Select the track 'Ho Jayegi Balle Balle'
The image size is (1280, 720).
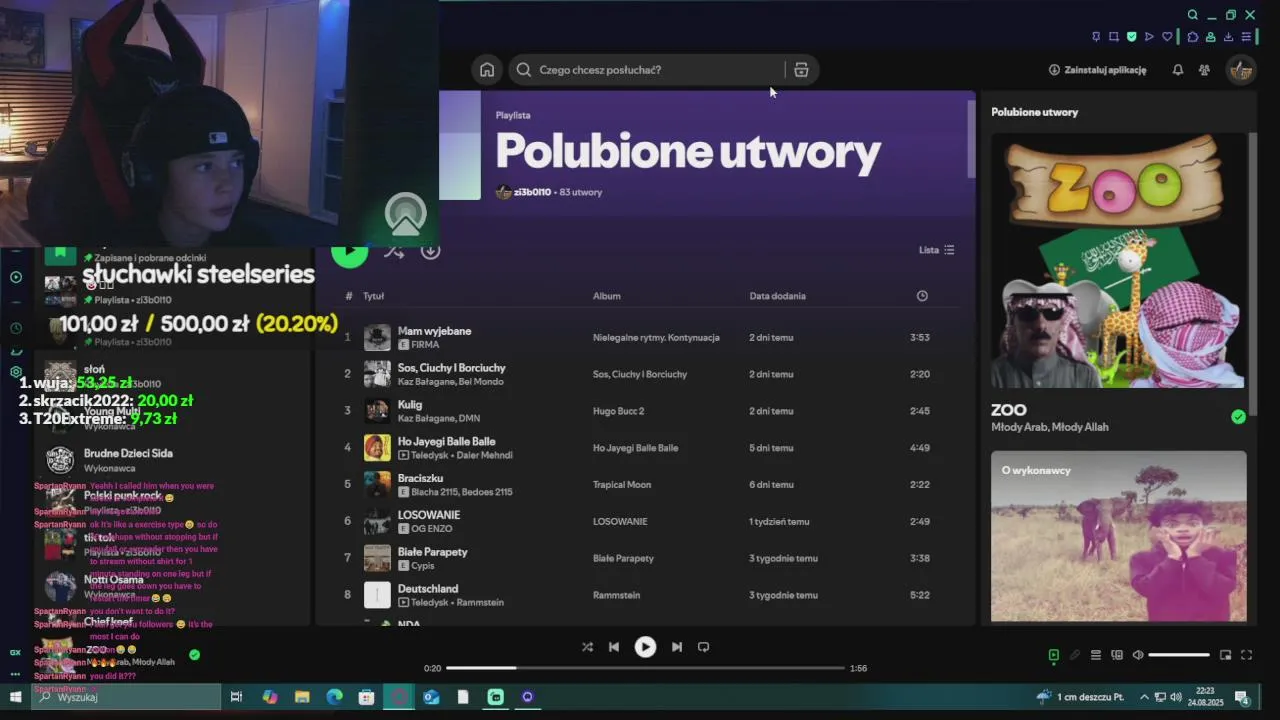pos(446,441)
